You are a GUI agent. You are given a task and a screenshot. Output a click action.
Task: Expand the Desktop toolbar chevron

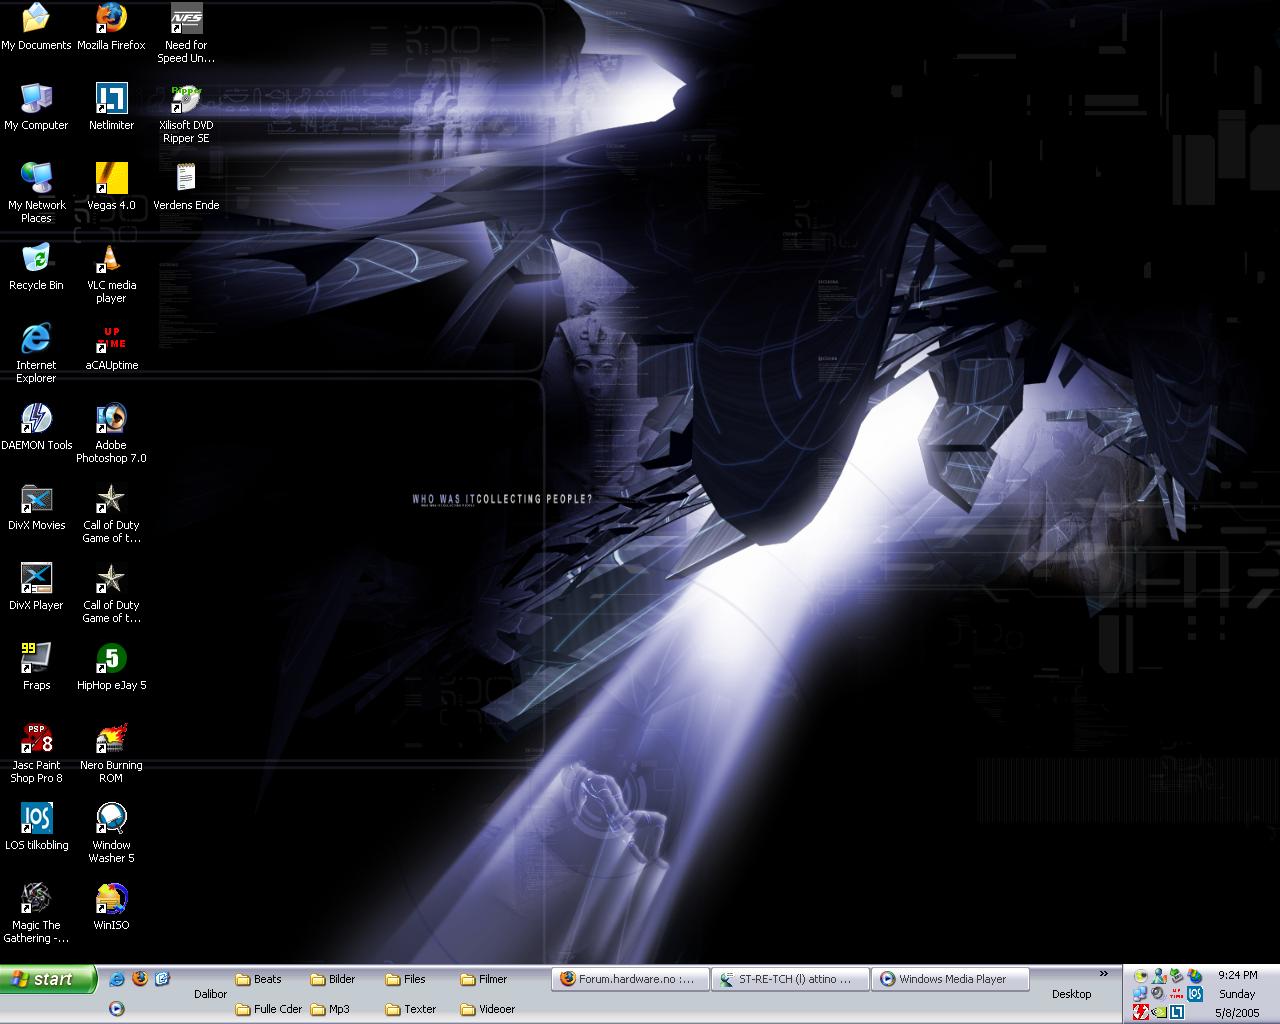click(x=1104, y=973)
